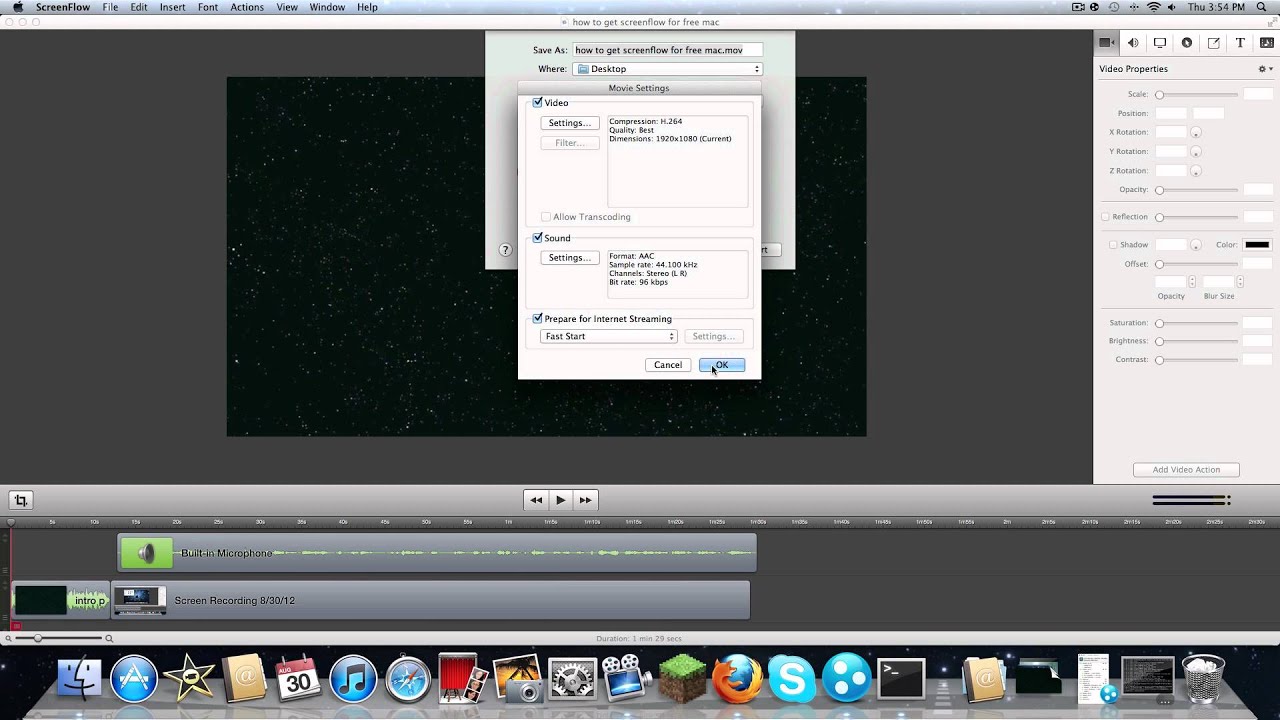This screenshot has width=1280, height=720.
Task: Confirm Movie Settings with OK
Action: pos(722,365)
